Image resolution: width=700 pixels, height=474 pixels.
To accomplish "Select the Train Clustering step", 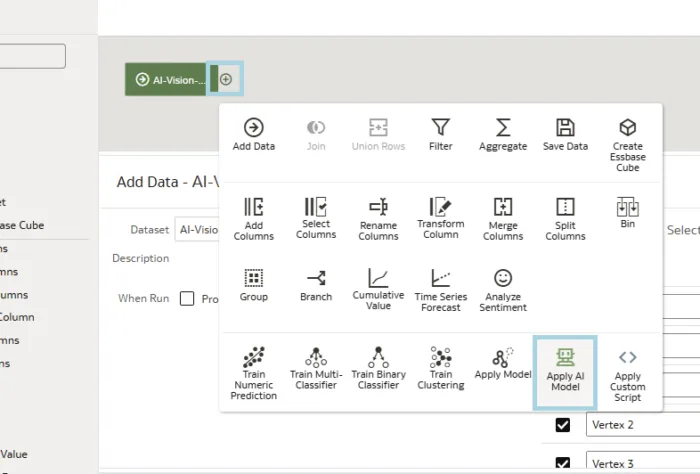I will tap(440, 358).
